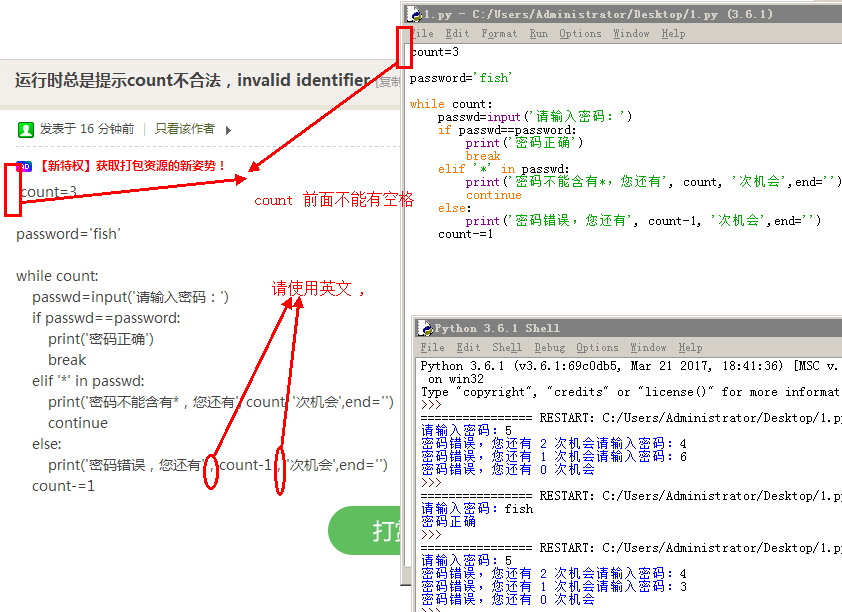Open the Run menu in the editor
The width and height of the screenshot is (842, 612).
[538, 34]
